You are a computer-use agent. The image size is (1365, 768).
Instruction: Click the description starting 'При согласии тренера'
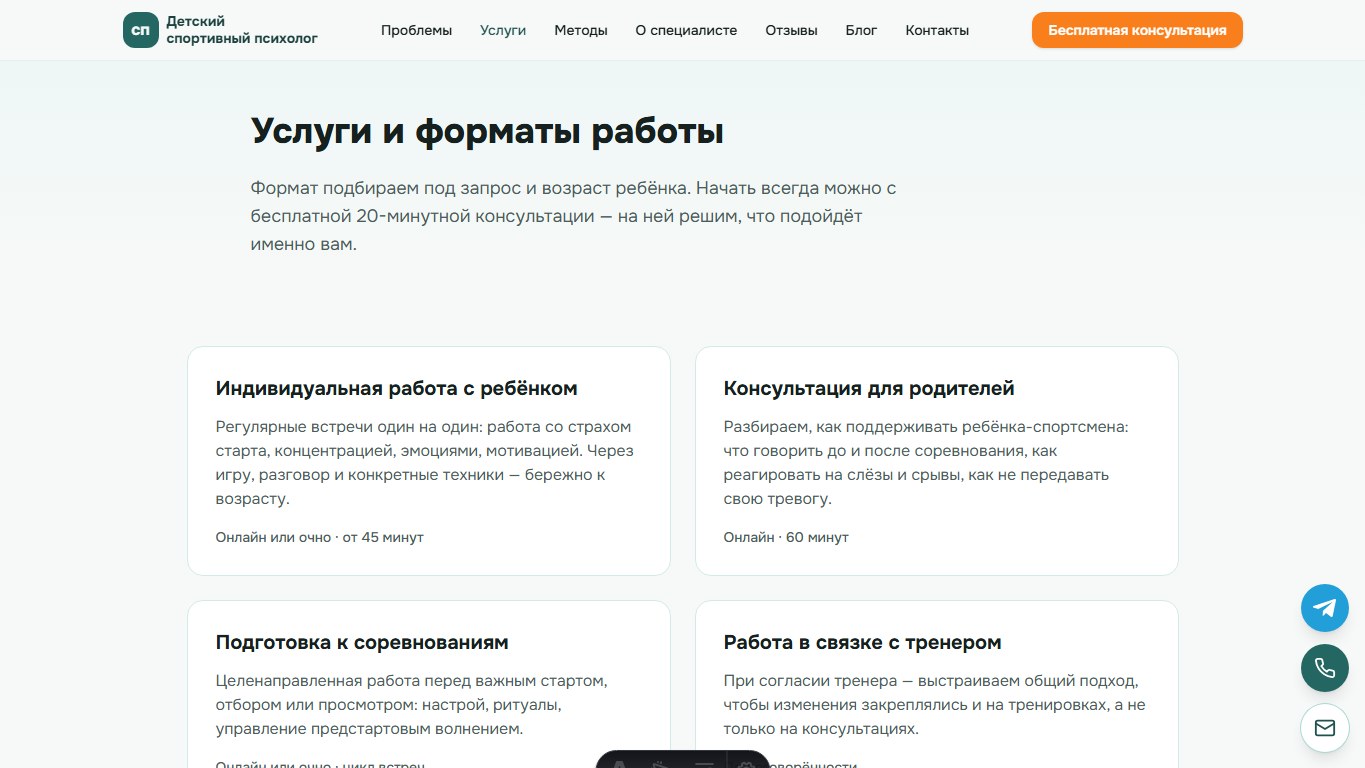coord(934,705)
